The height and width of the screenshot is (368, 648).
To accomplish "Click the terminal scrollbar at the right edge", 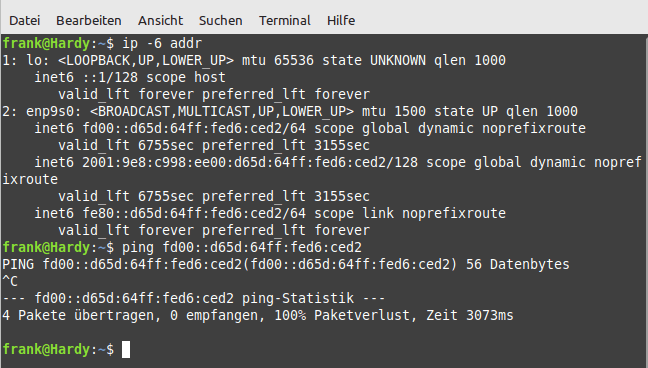I will [646, 201].
